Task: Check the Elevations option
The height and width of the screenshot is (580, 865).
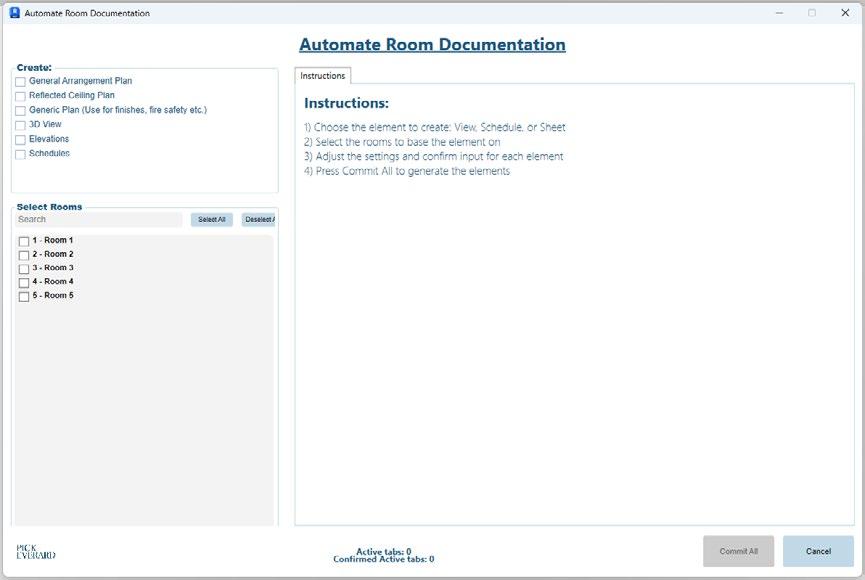Action: tap(20, 140)
